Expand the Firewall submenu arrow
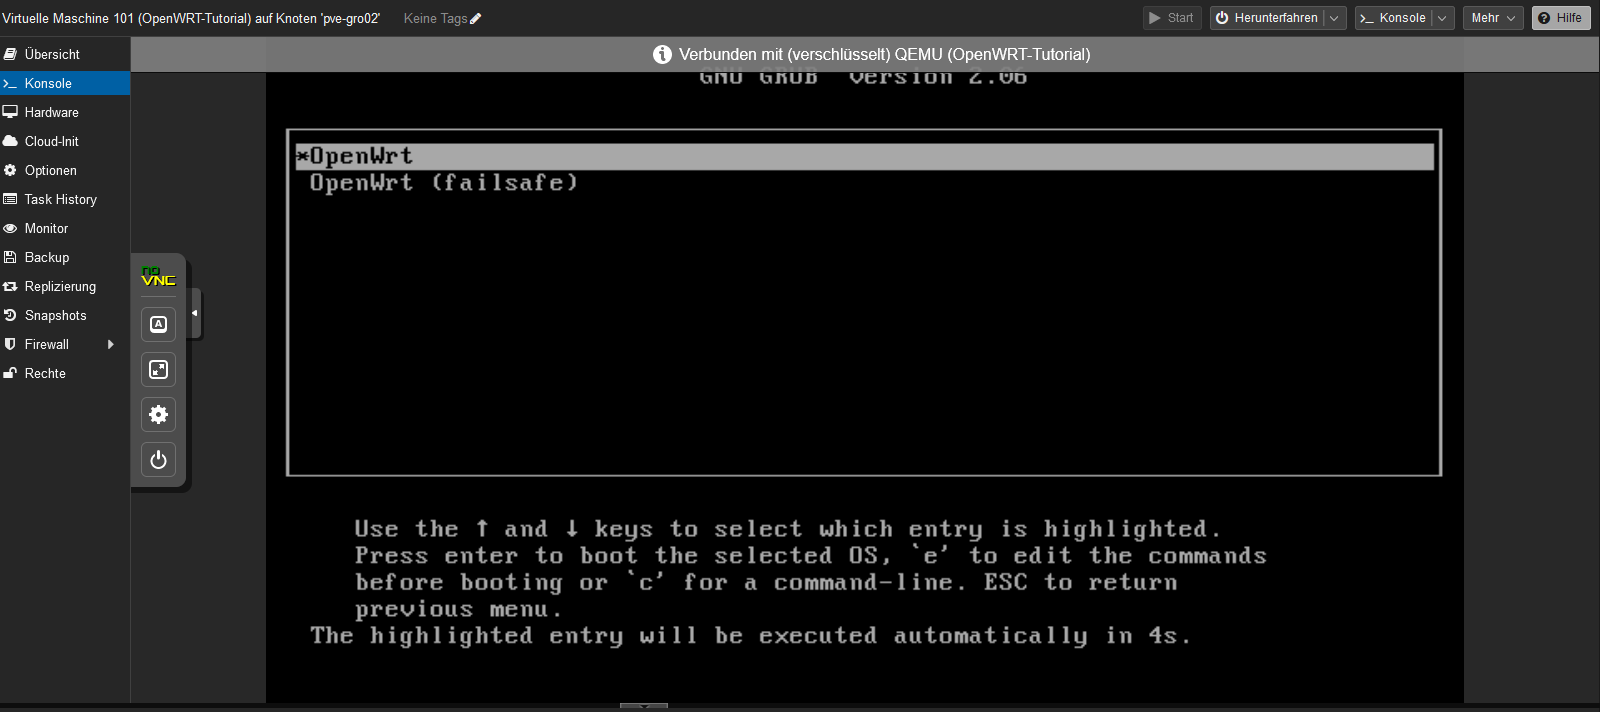 [110, 344]
